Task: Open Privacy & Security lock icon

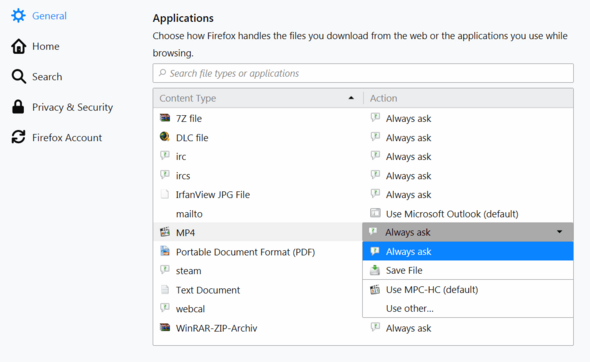Action: coord(18,107)
